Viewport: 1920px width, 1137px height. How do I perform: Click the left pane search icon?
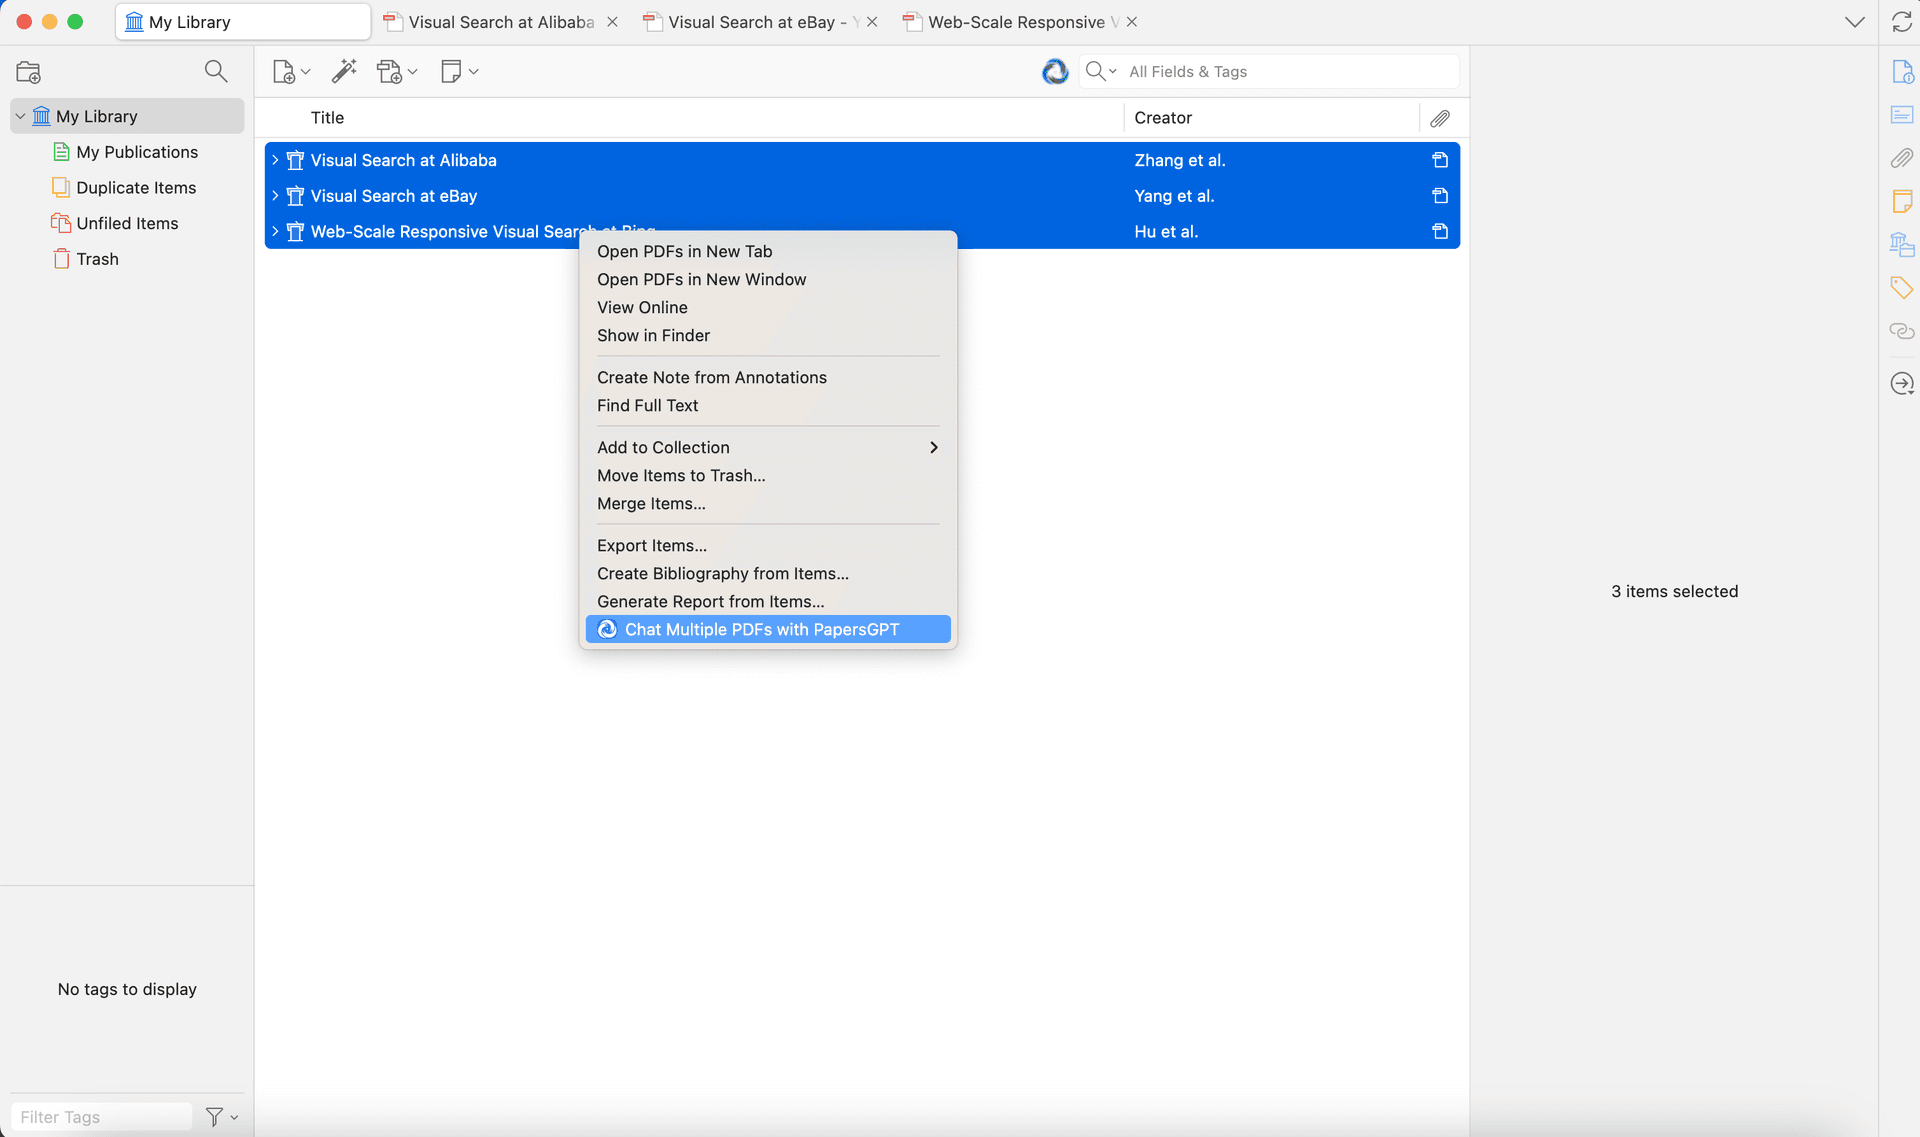point(215,71)
